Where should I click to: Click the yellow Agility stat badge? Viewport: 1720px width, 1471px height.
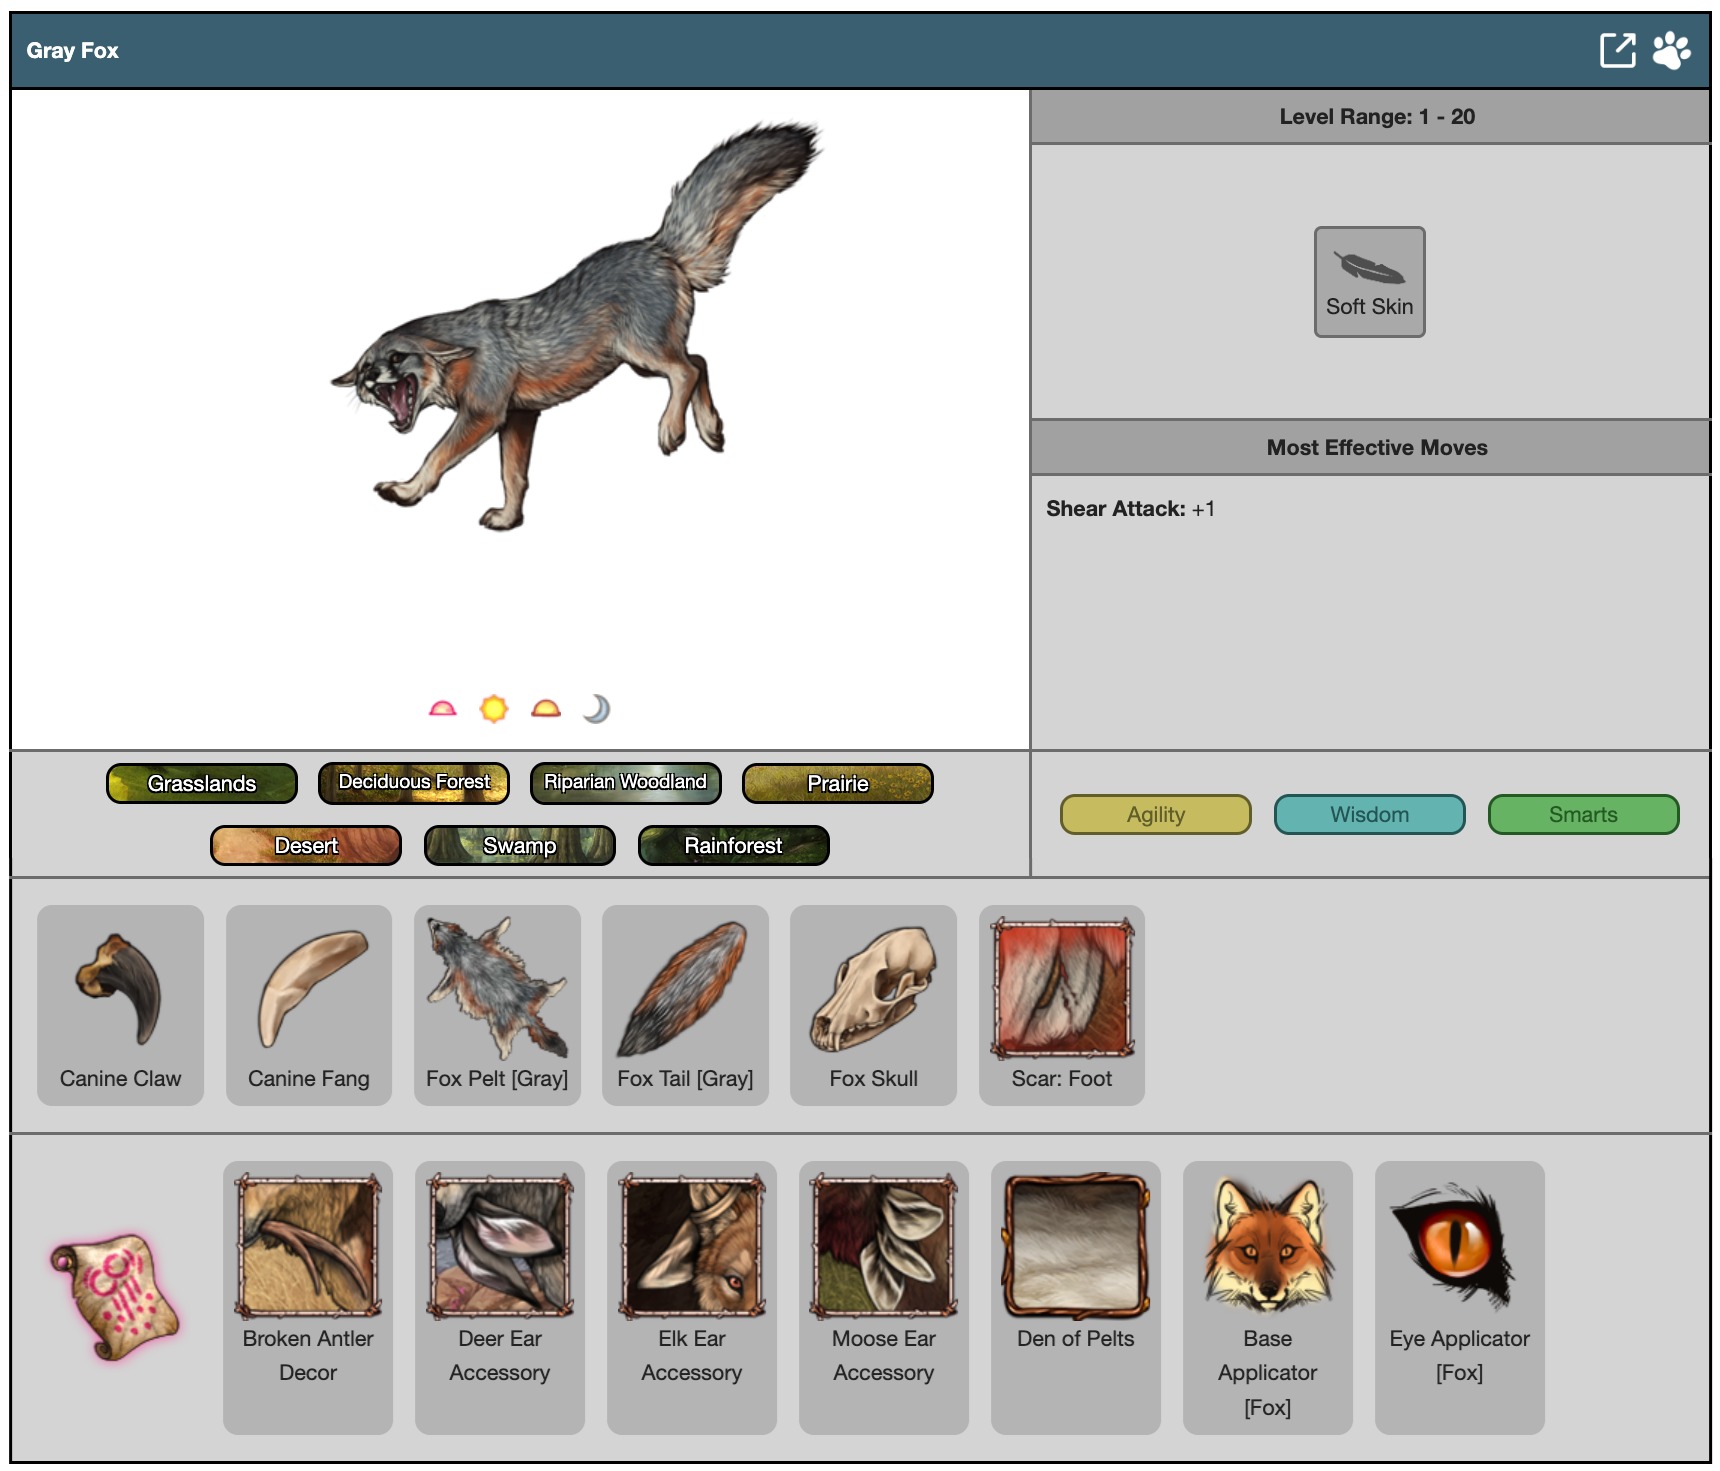pos(1155,814)
